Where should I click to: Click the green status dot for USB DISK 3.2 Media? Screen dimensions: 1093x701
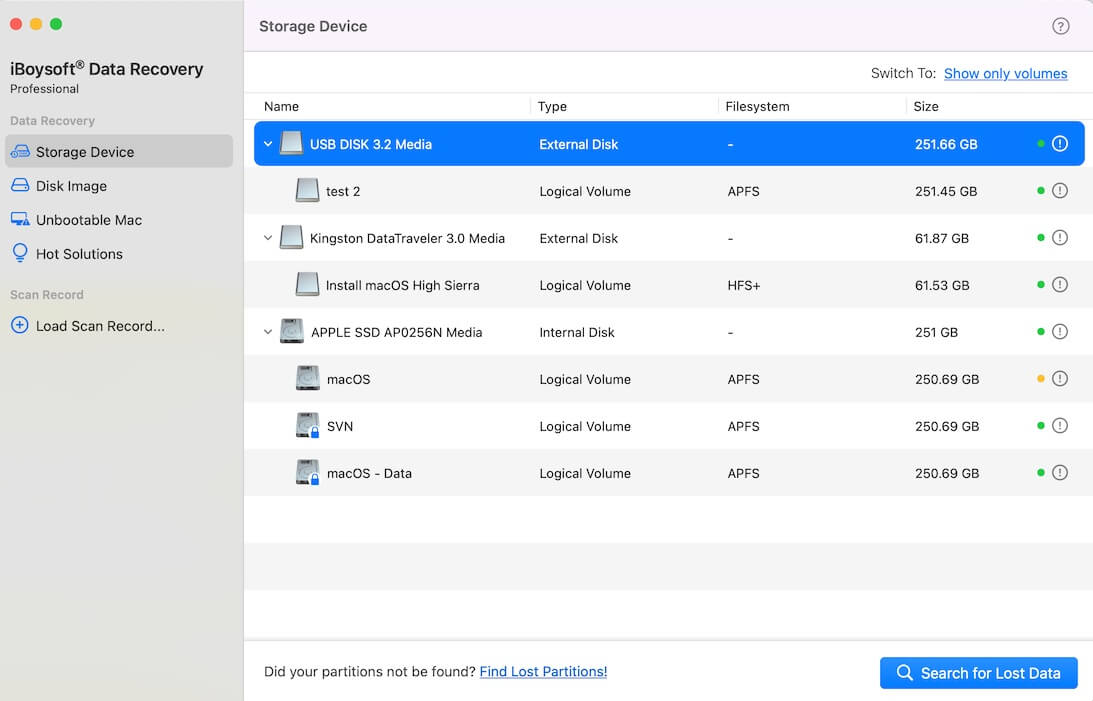1041,144
